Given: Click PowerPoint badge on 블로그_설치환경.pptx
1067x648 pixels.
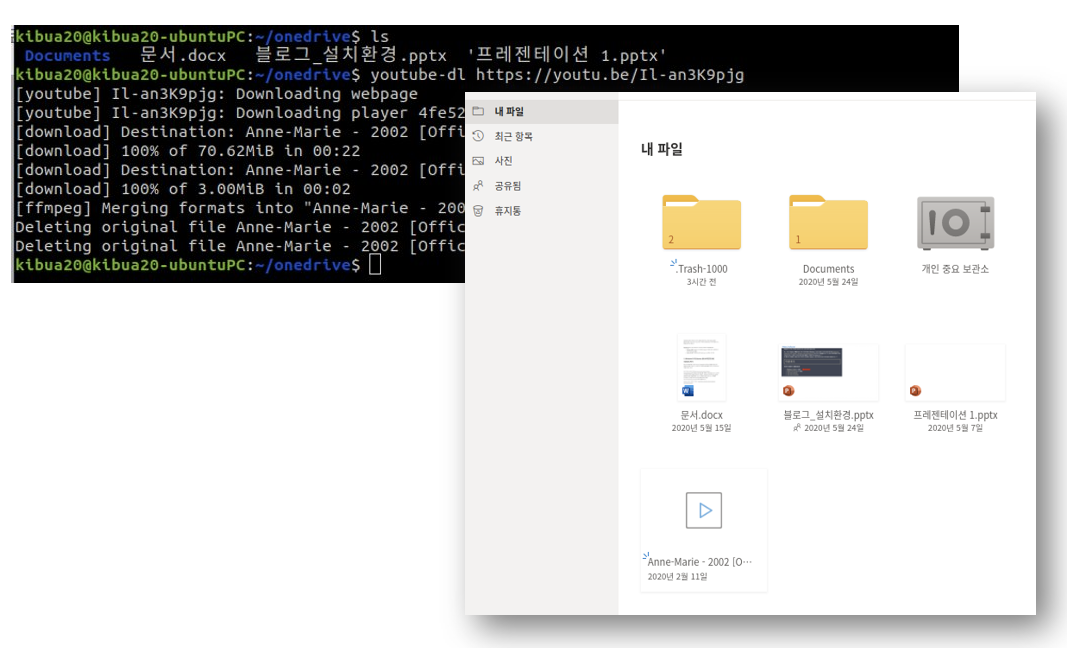Looking at the screenshot, I should click(x=789, y=391).
